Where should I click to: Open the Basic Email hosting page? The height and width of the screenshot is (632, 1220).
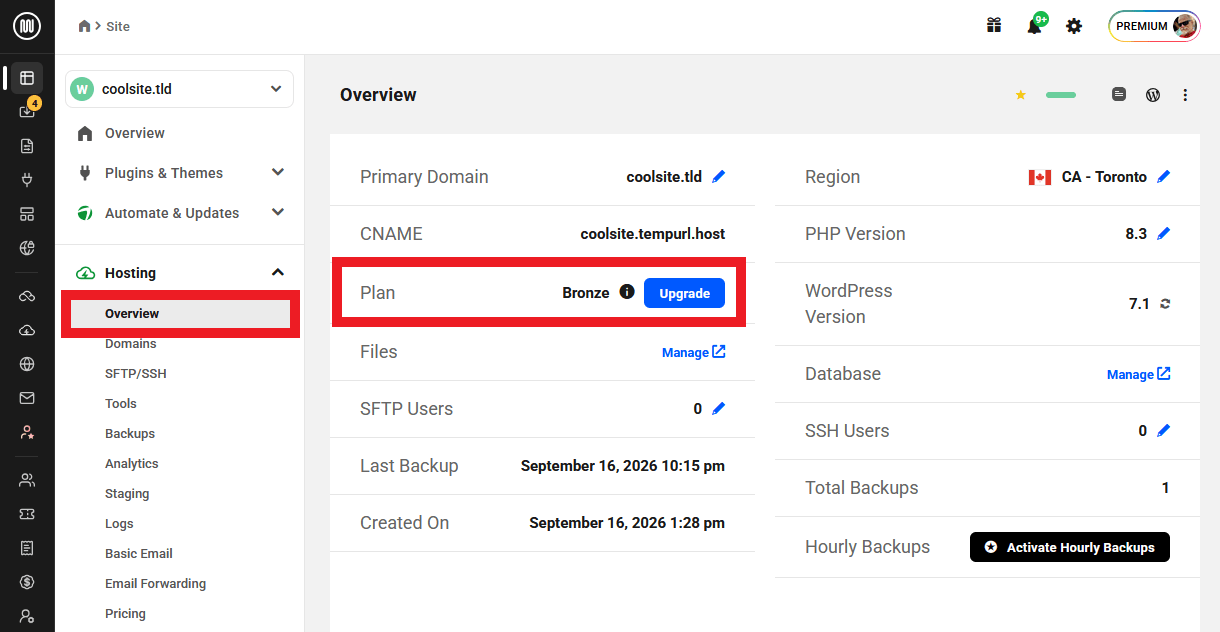click(x=138, y=554)
